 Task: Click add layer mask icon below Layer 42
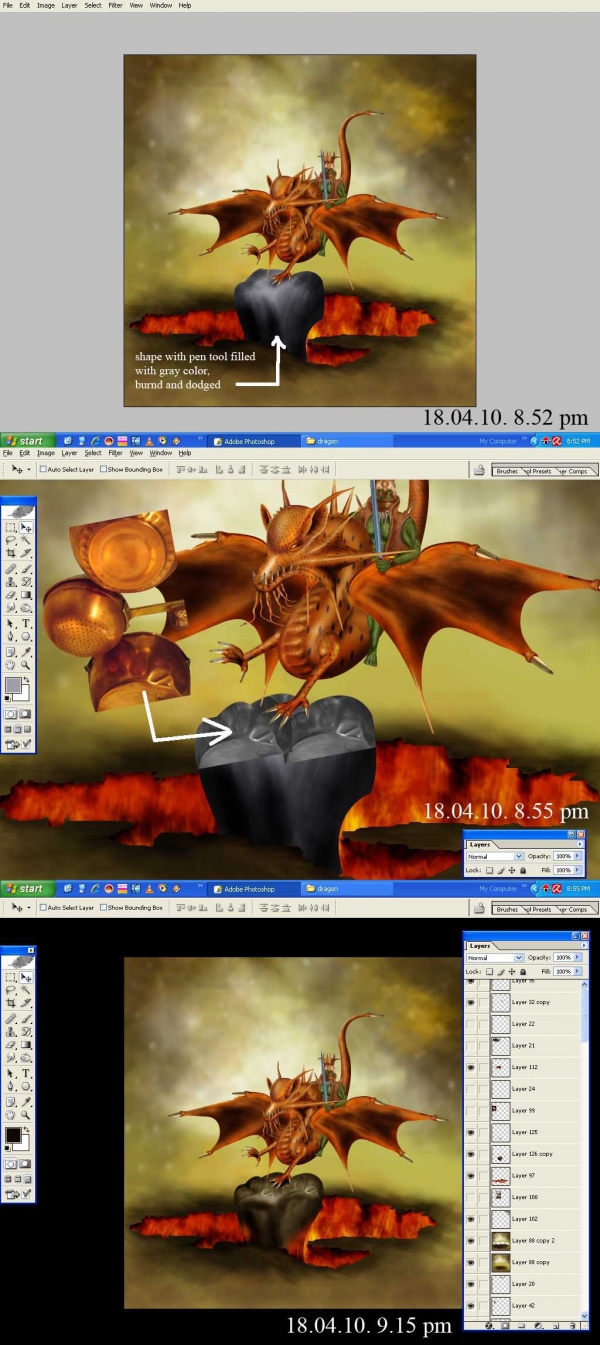click(x=505, y=1325)
